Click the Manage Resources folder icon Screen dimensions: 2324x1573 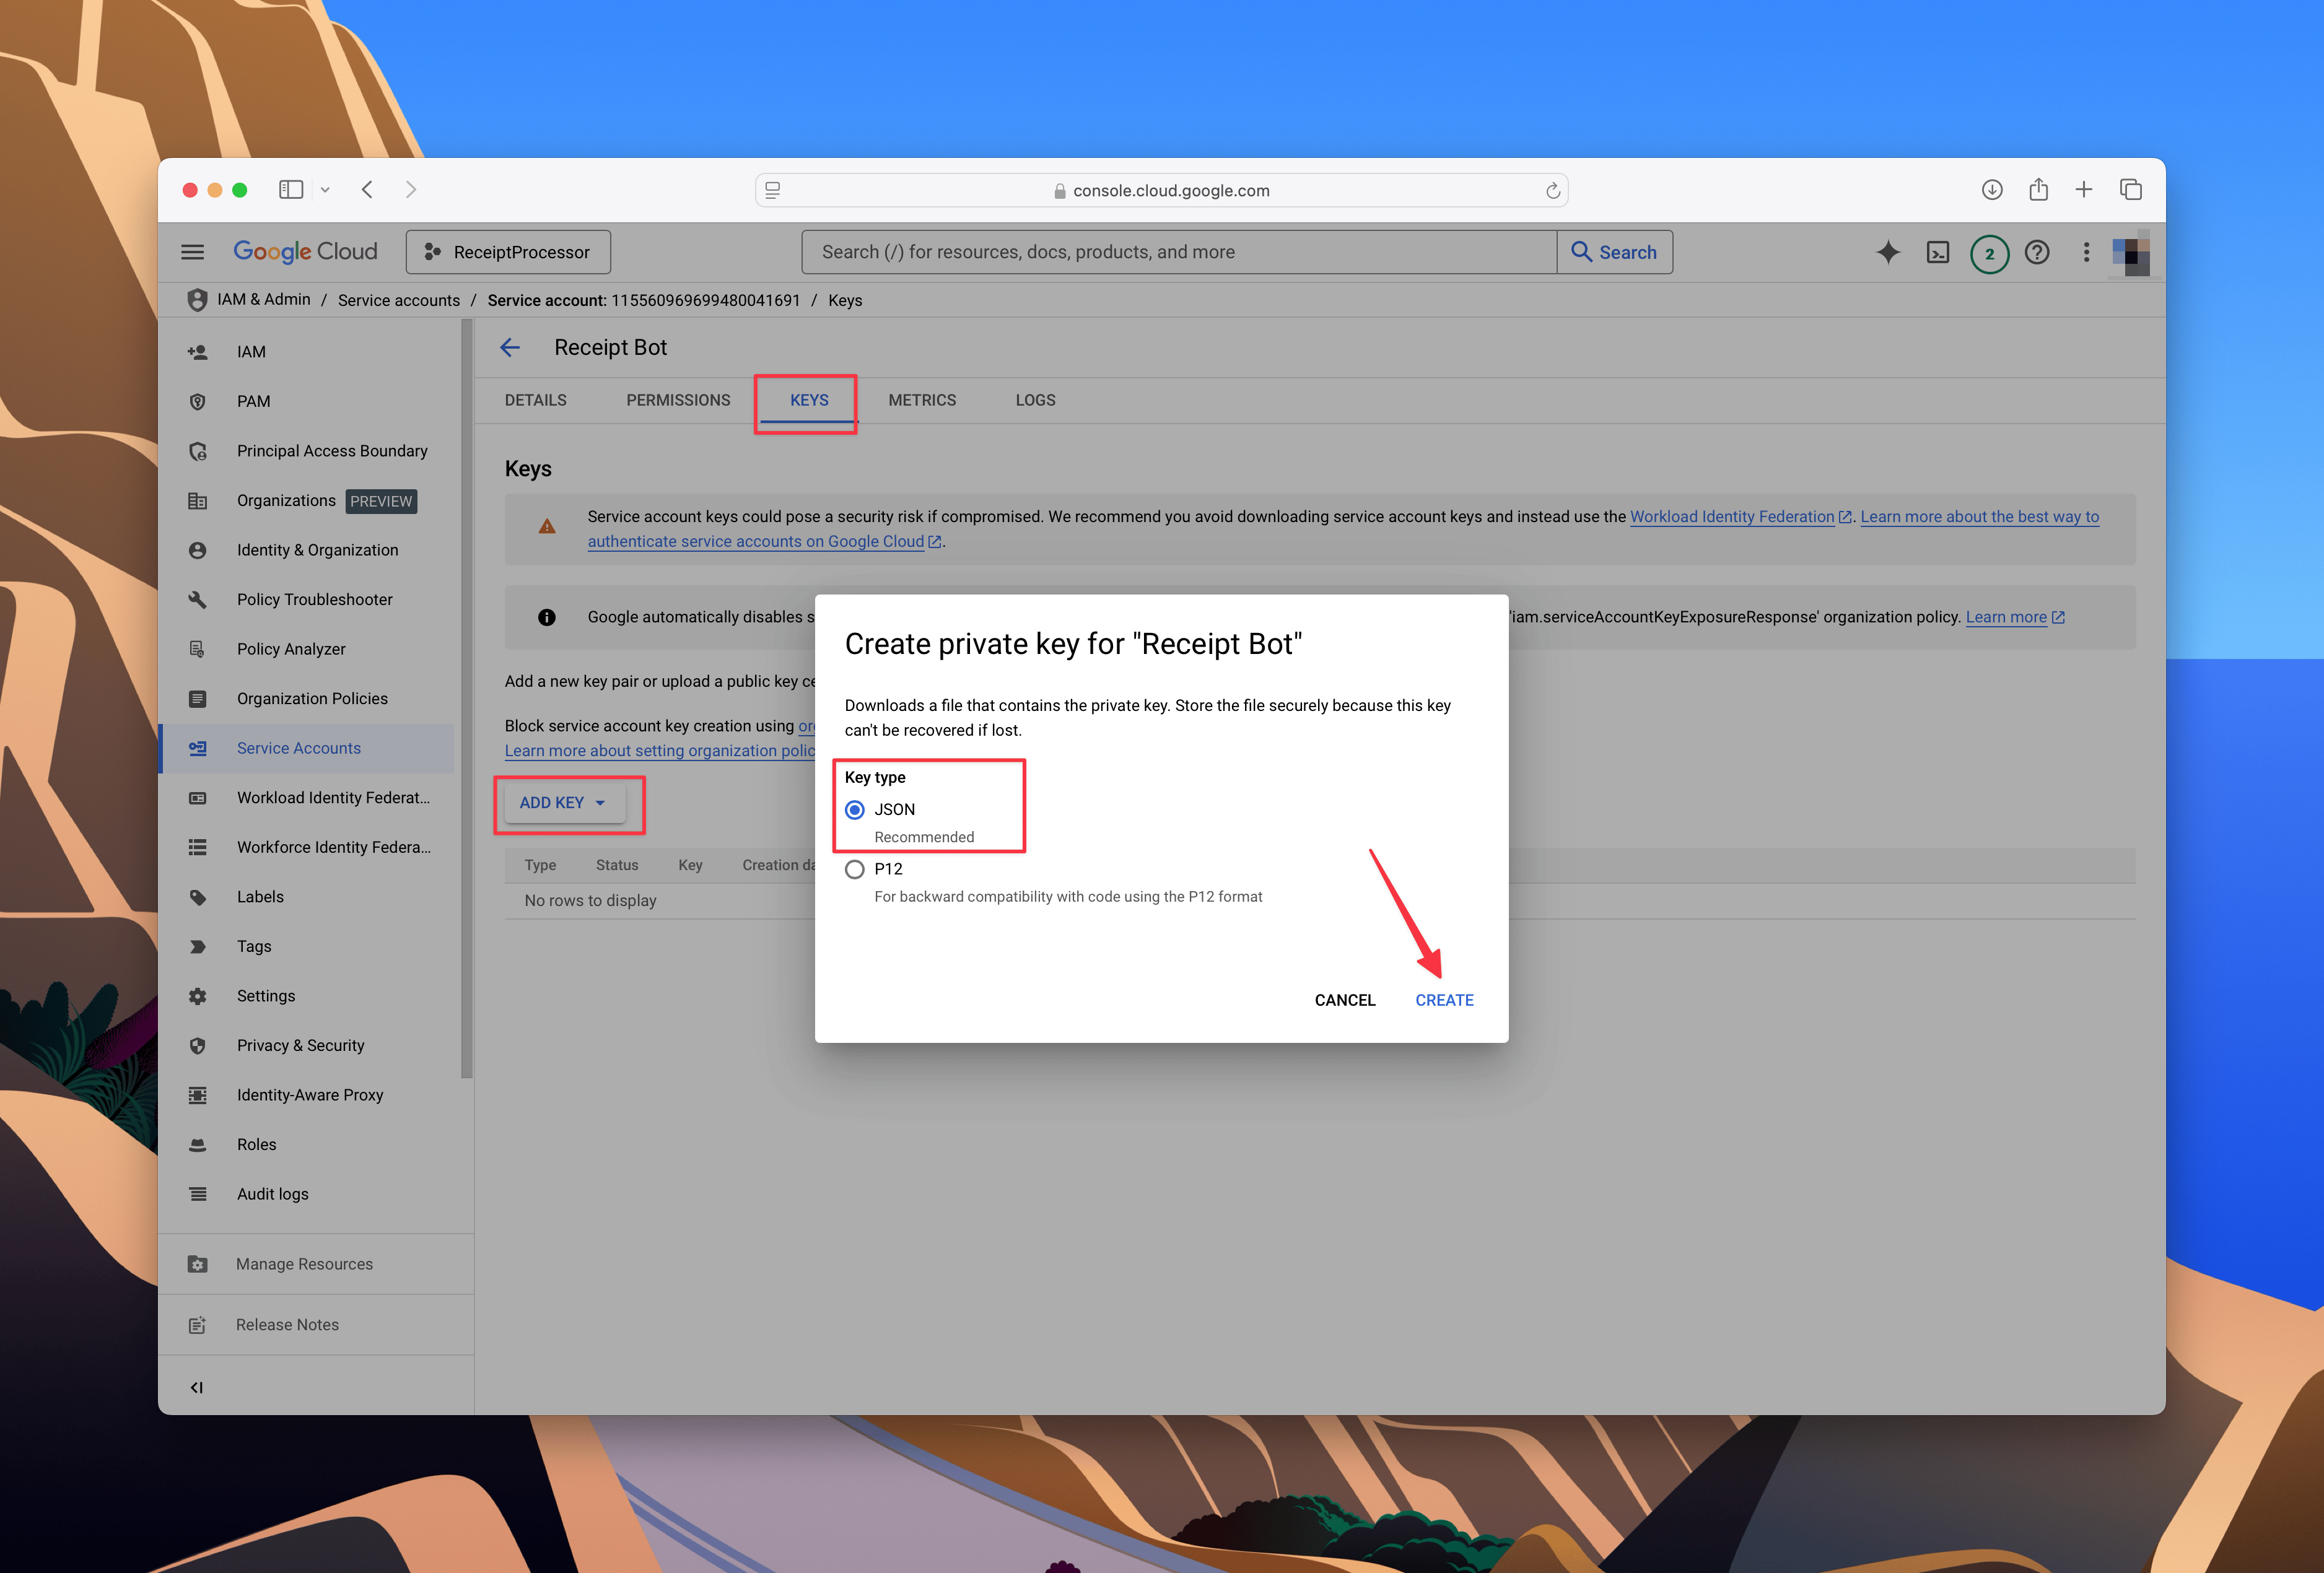[197, 1264]
